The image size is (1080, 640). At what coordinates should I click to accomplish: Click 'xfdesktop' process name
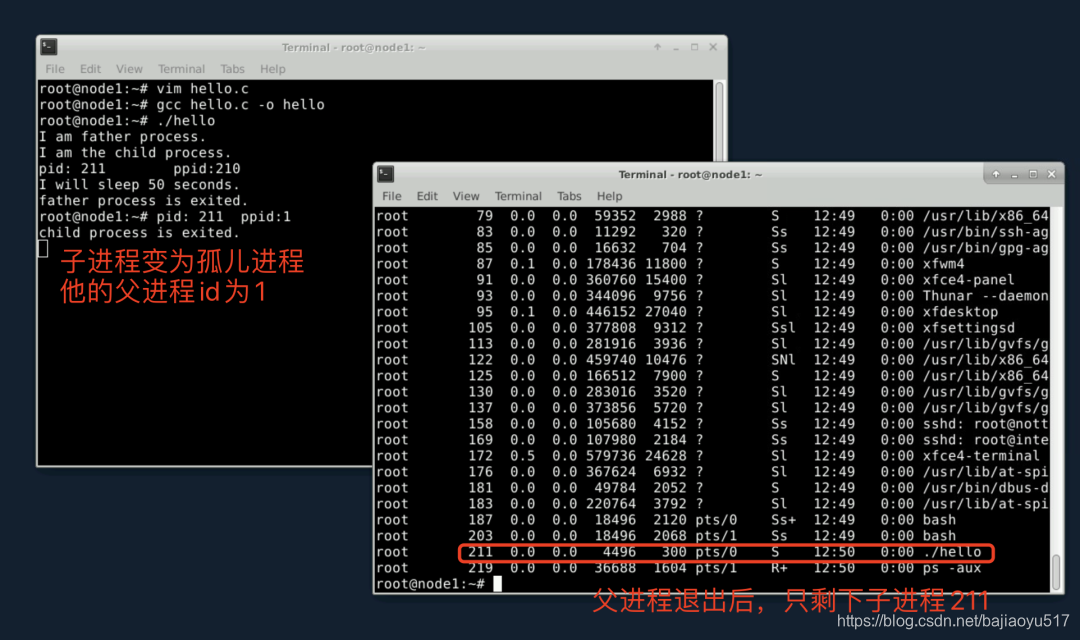click(x=960, y=311)
